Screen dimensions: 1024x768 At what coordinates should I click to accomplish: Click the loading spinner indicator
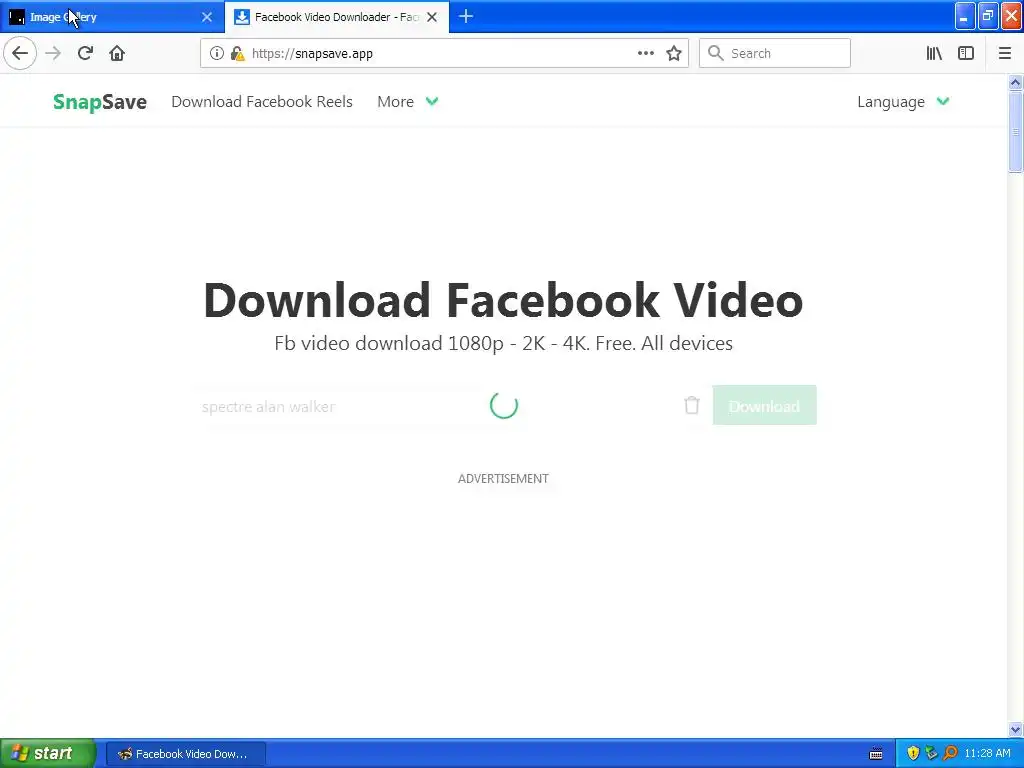(x=504, y=406)
